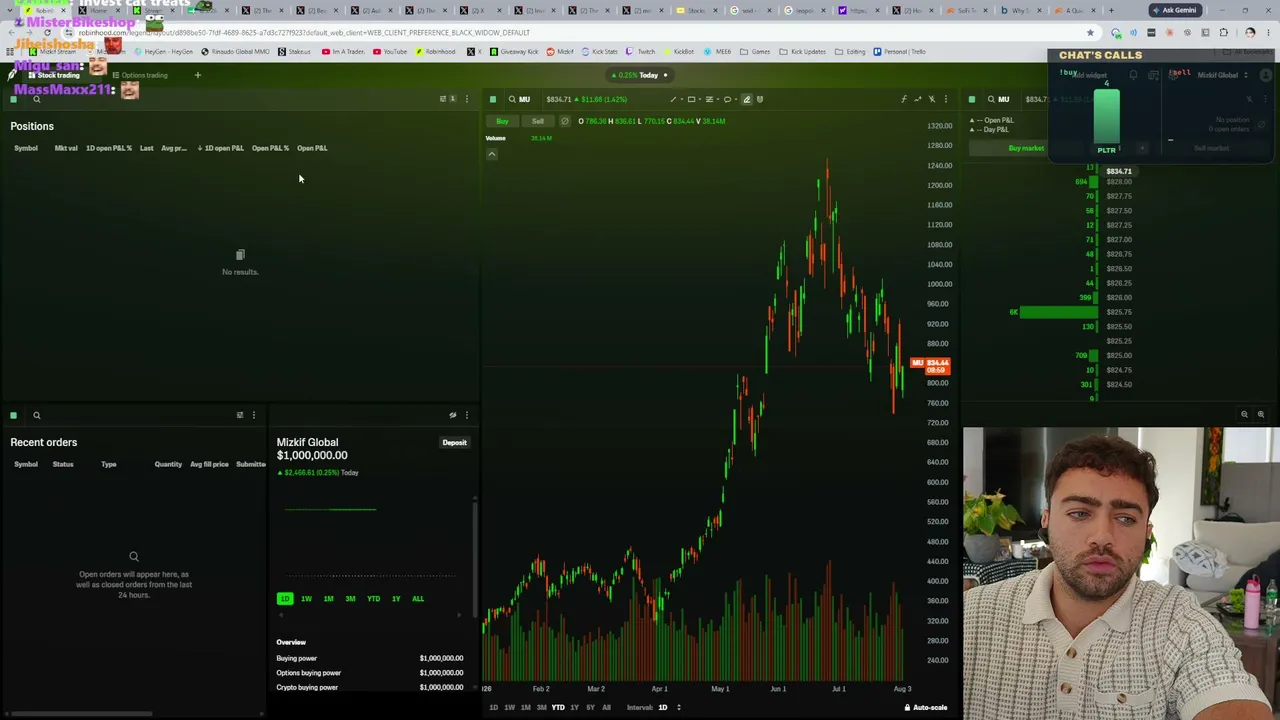Image resolution: width=1280 pixels, height=720 pixels.
Task: Open Recent orders column settings icon
Action: [240, 415]
